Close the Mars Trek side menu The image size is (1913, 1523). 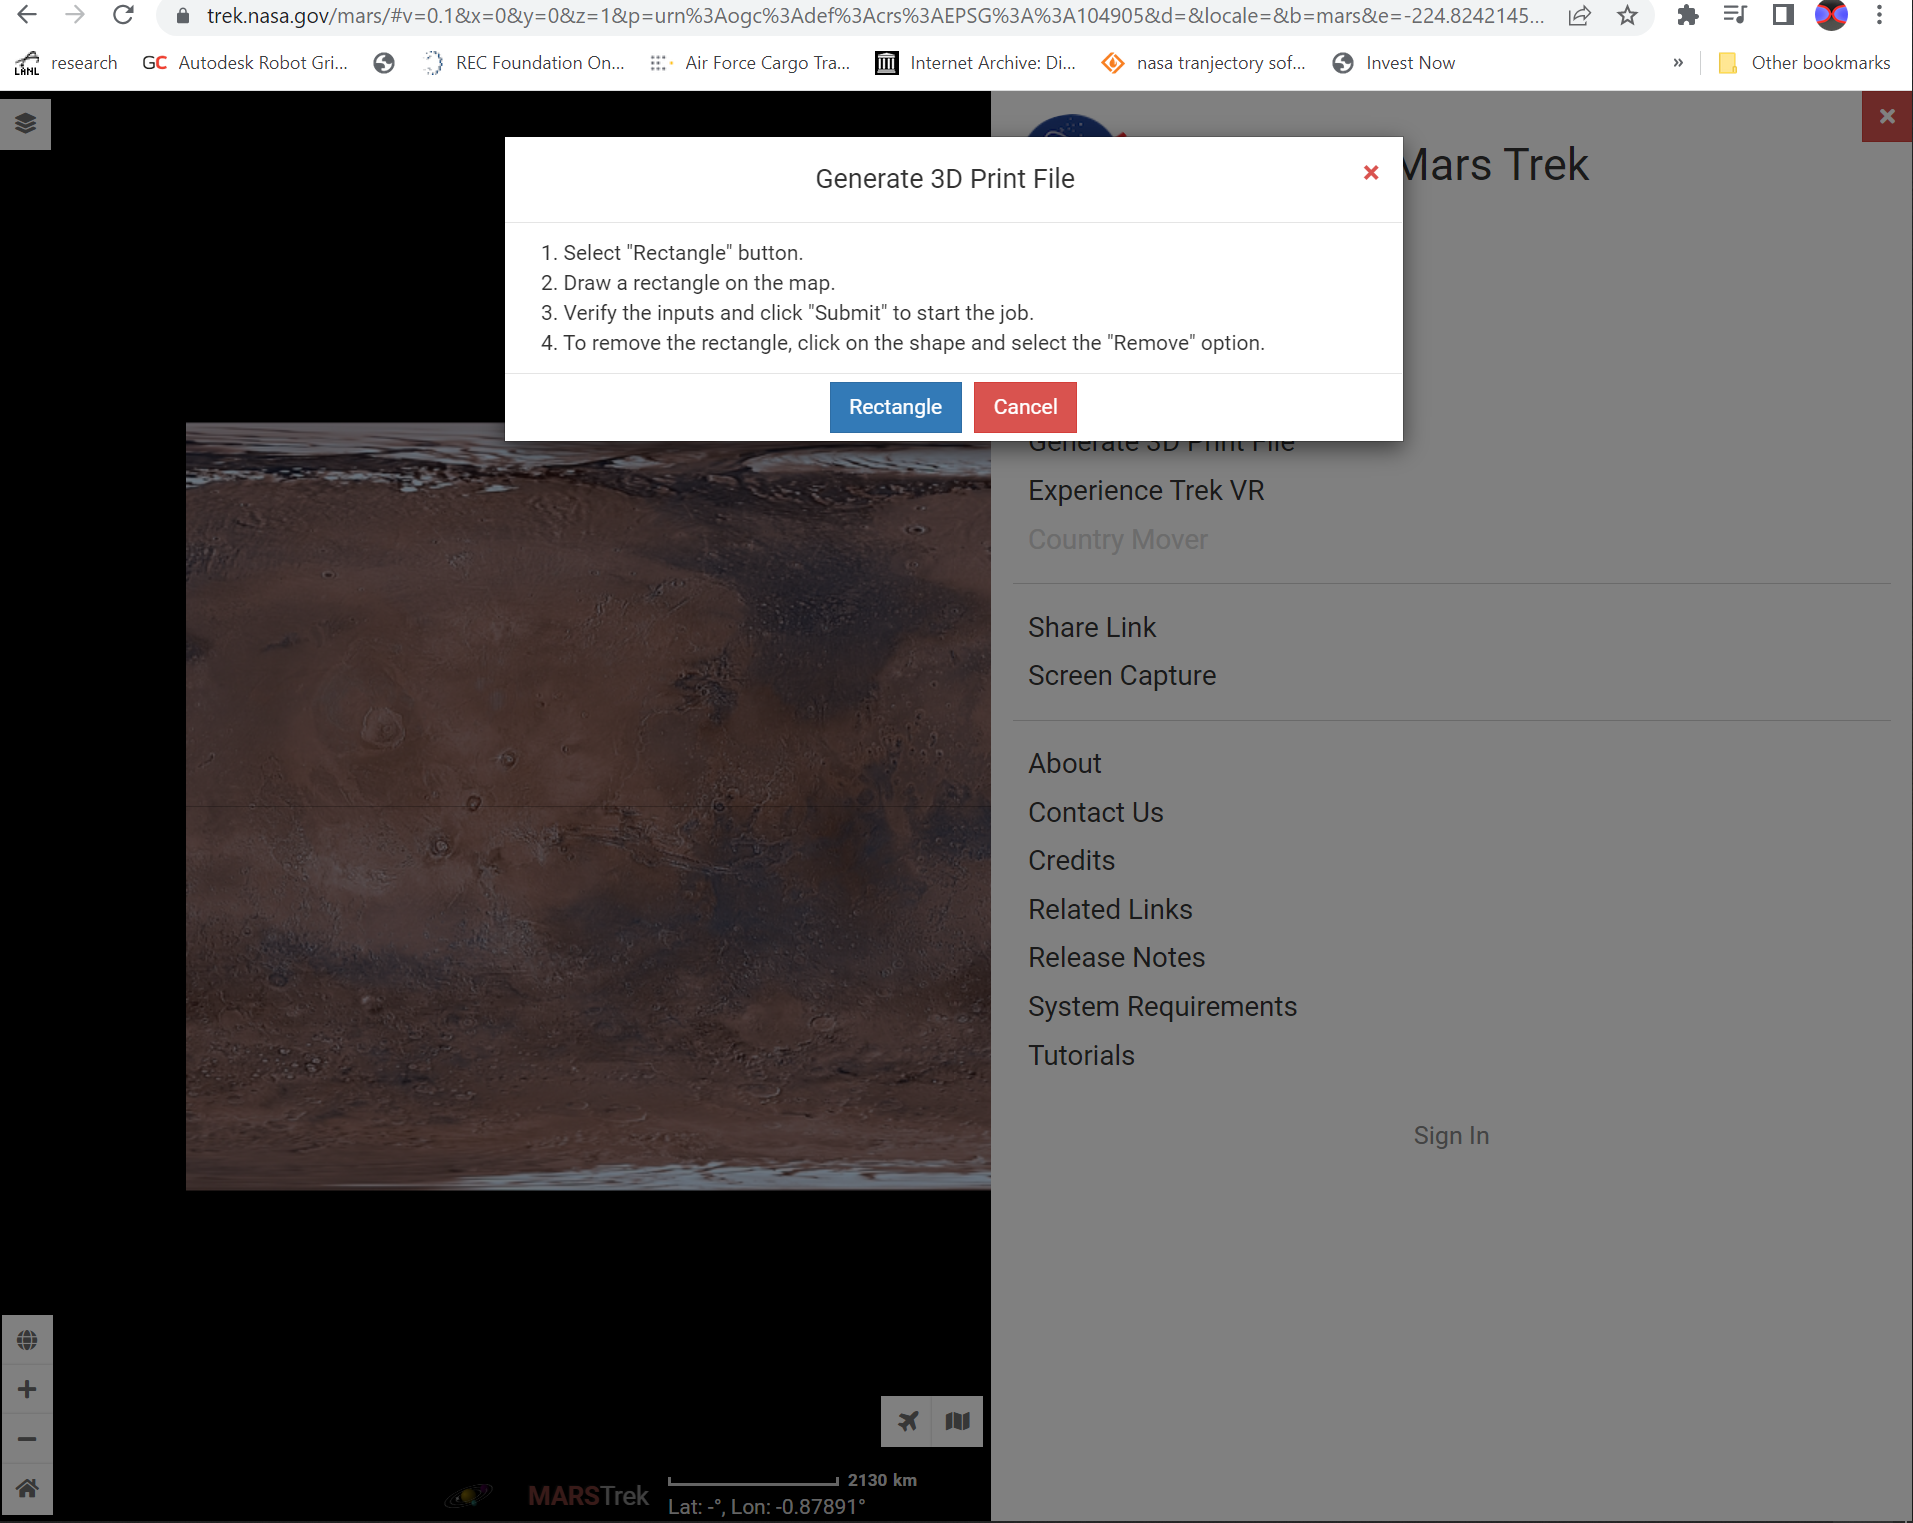(1887, 116)
